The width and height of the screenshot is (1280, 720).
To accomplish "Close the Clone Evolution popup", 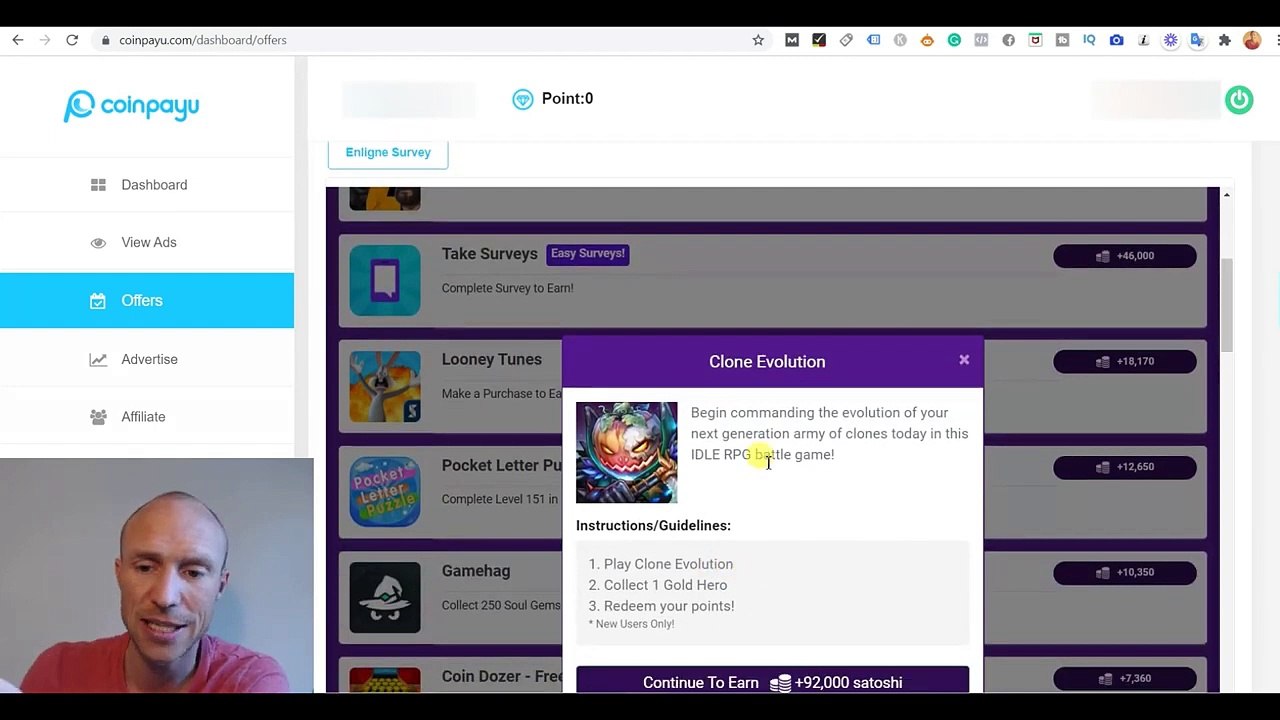I will (x=964, y=359).
